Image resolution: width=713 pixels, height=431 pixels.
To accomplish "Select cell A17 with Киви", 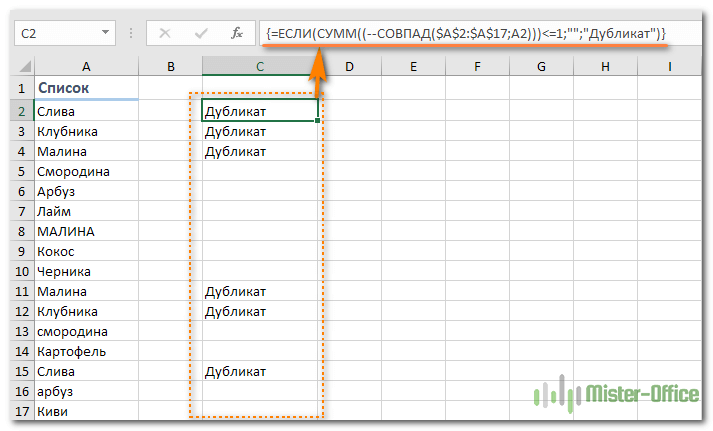I will point(86,411).
